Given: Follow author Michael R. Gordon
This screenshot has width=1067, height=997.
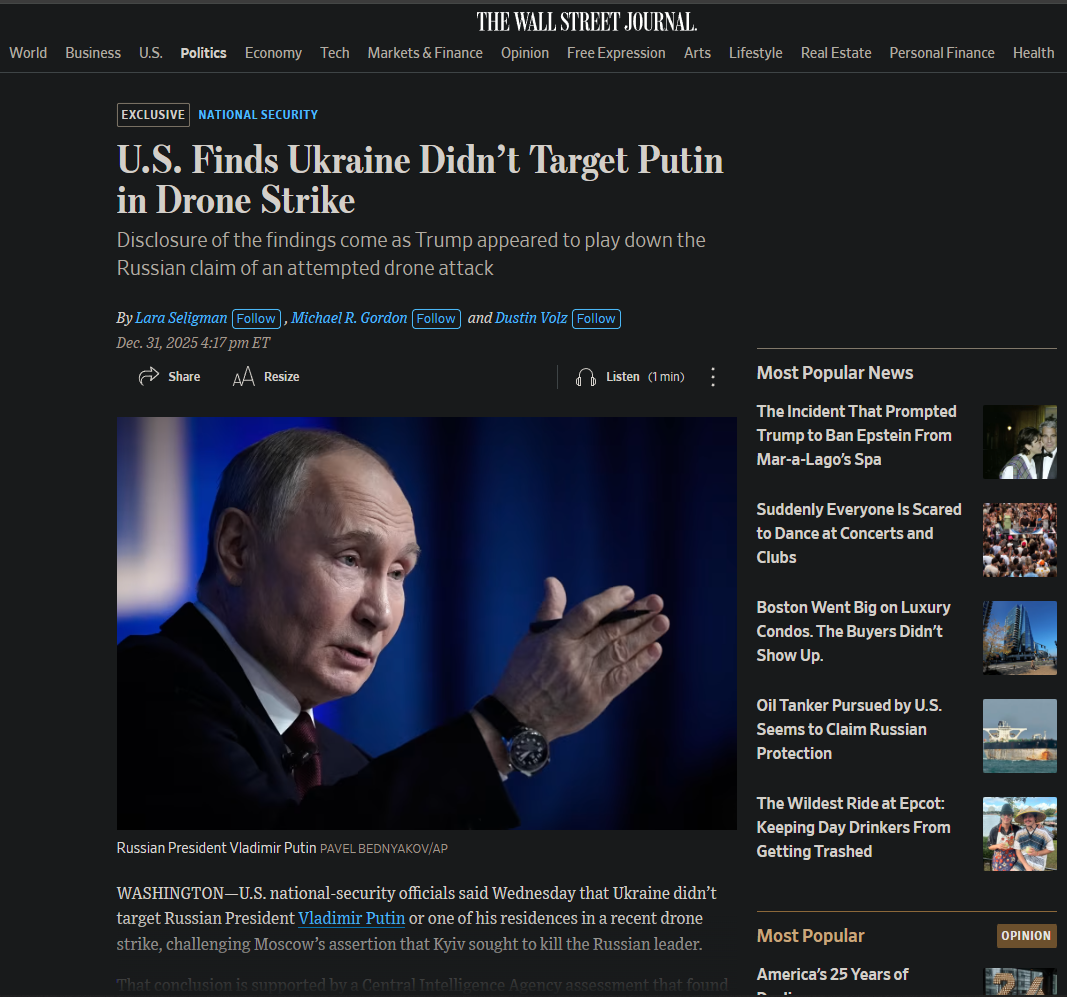Looking at the screenshot, I should (436, 318).
